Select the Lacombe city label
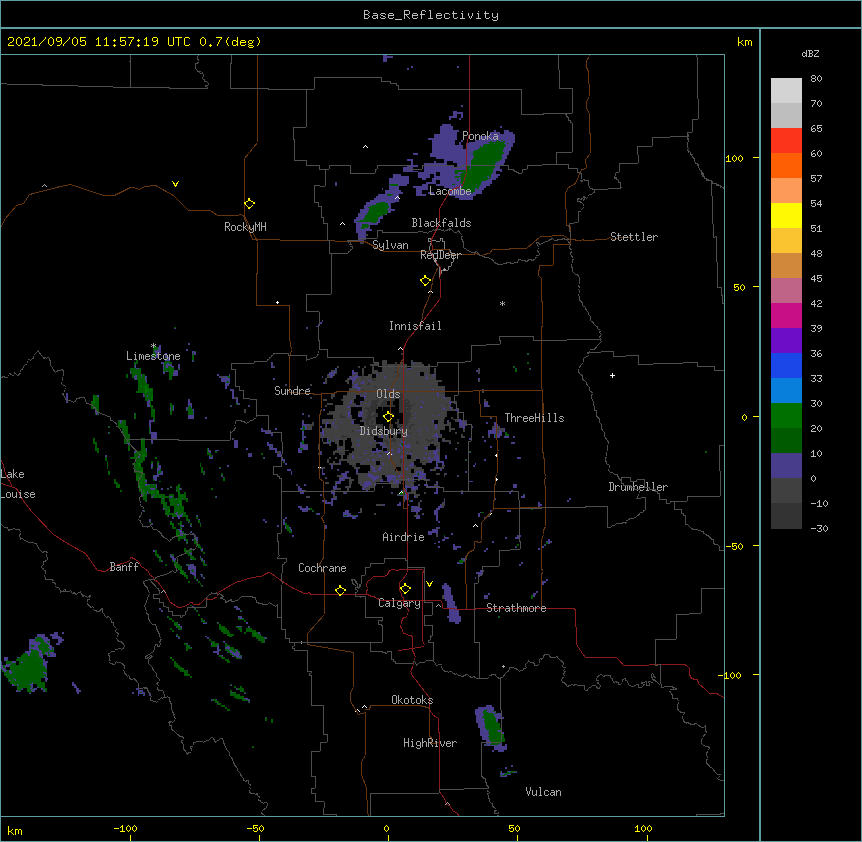This screenshot has height=842, width=862. (450, 191)
